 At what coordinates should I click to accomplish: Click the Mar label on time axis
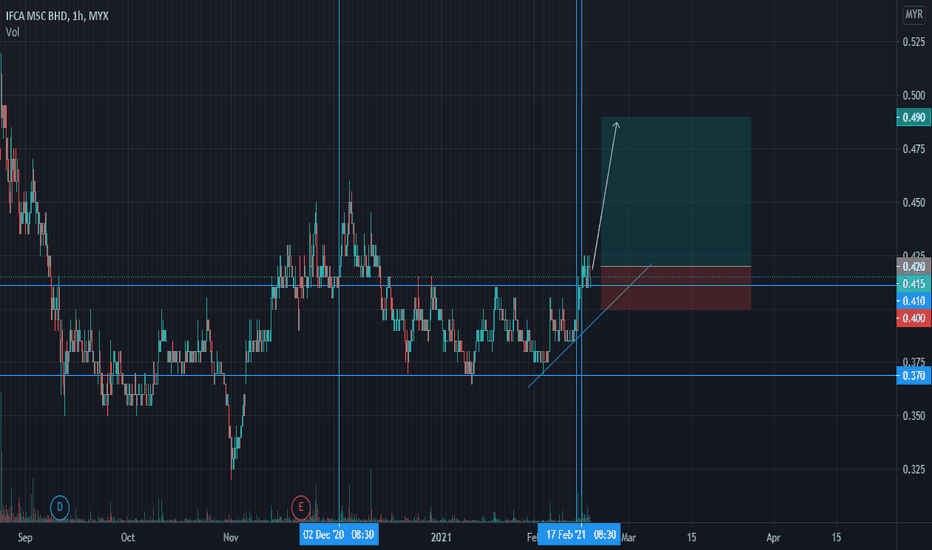629,538
